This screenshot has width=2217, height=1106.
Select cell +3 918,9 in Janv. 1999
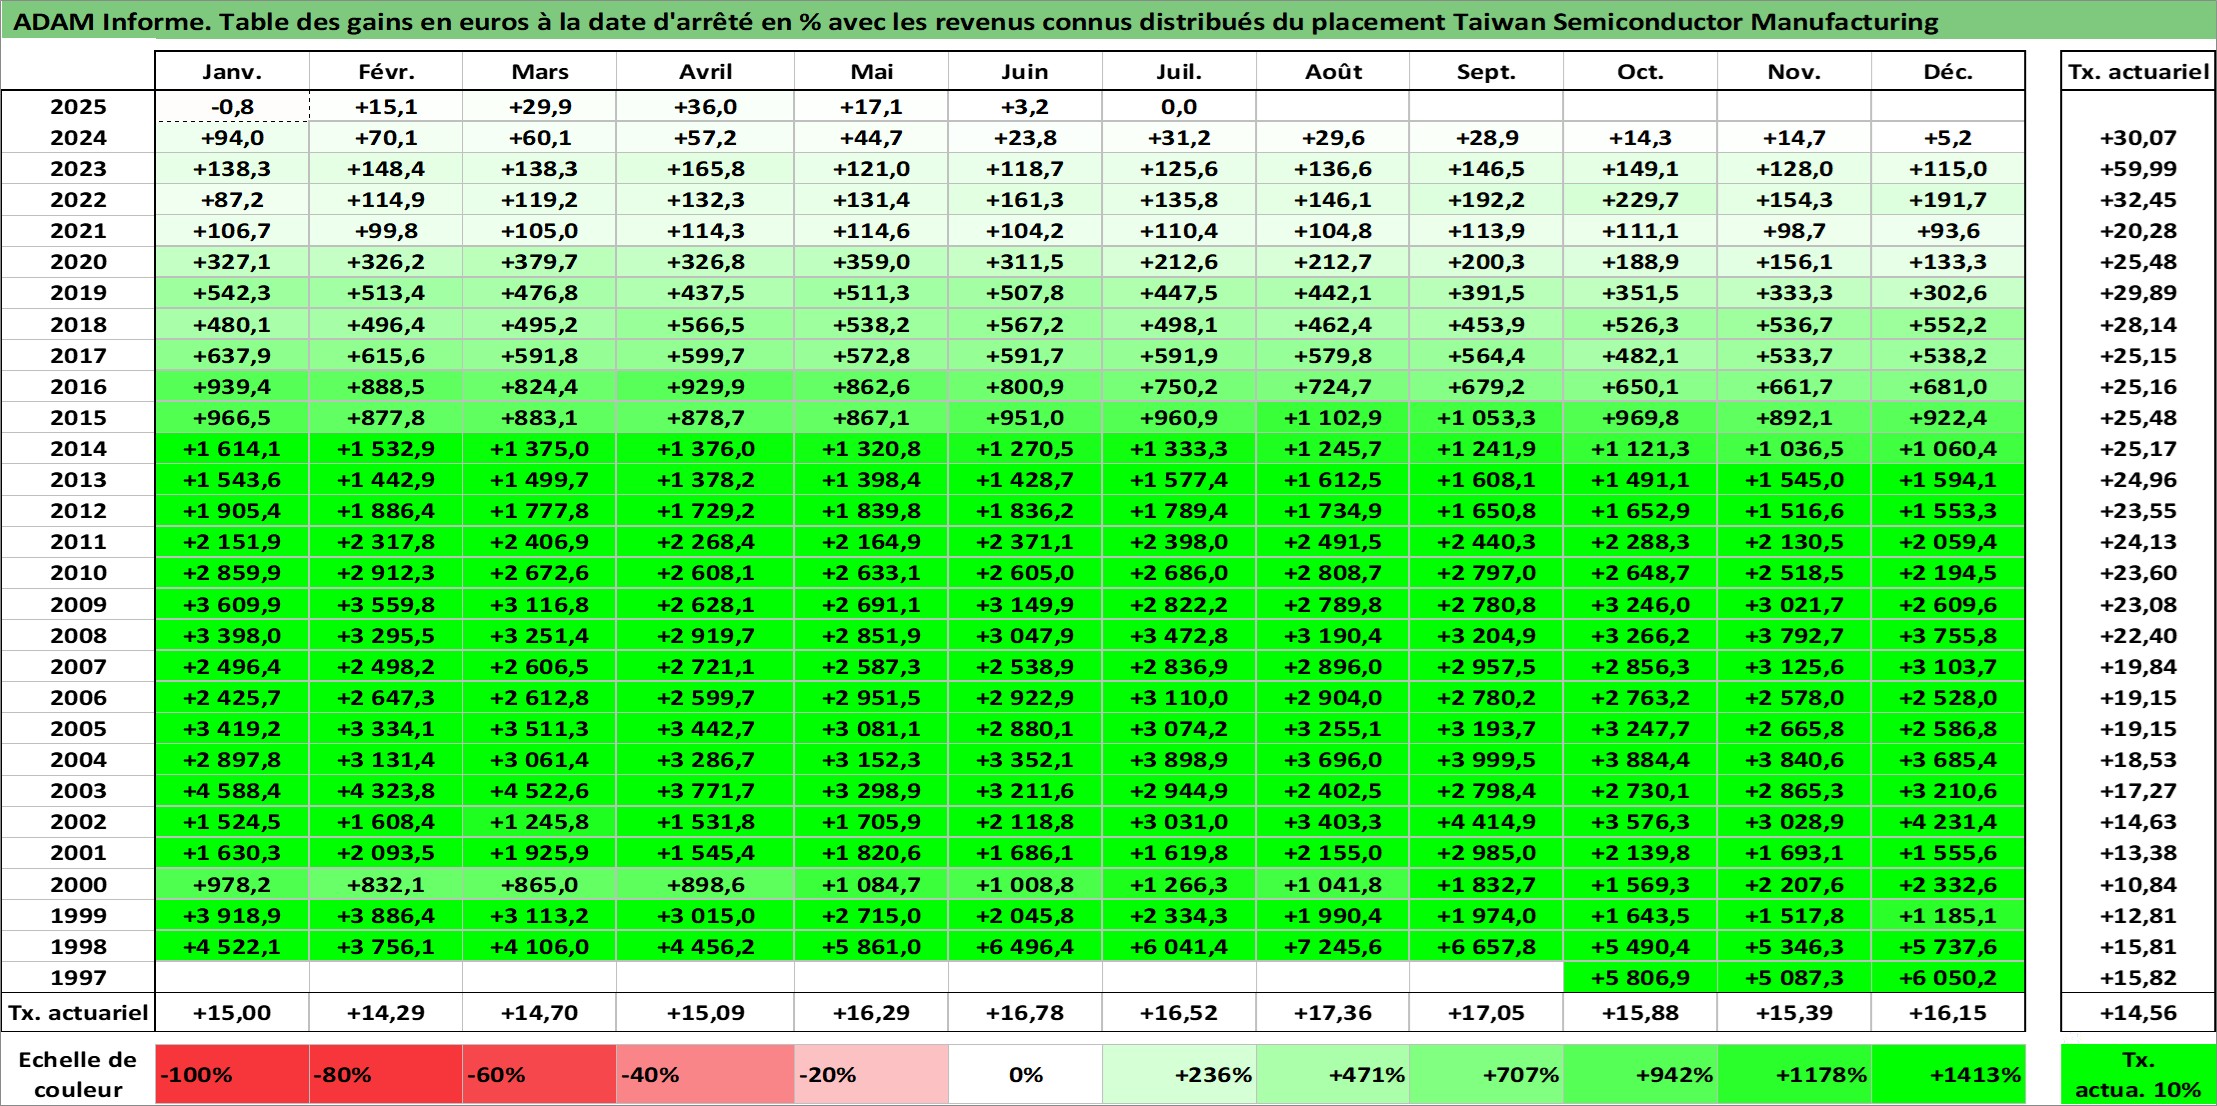pos(232,915)
